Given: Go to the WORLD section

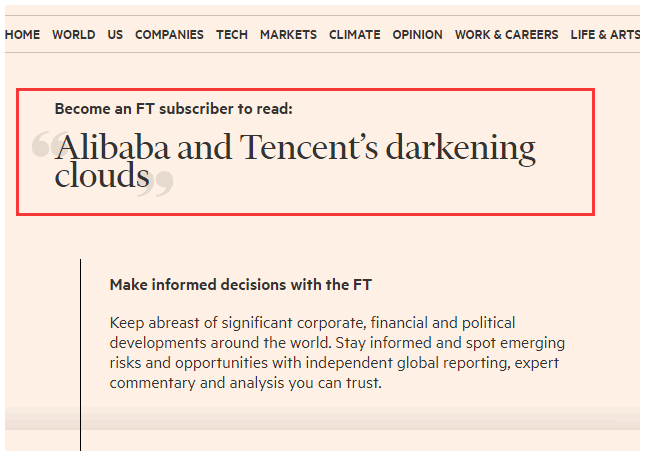Looking at the screenshot, I should click(74, 34).
